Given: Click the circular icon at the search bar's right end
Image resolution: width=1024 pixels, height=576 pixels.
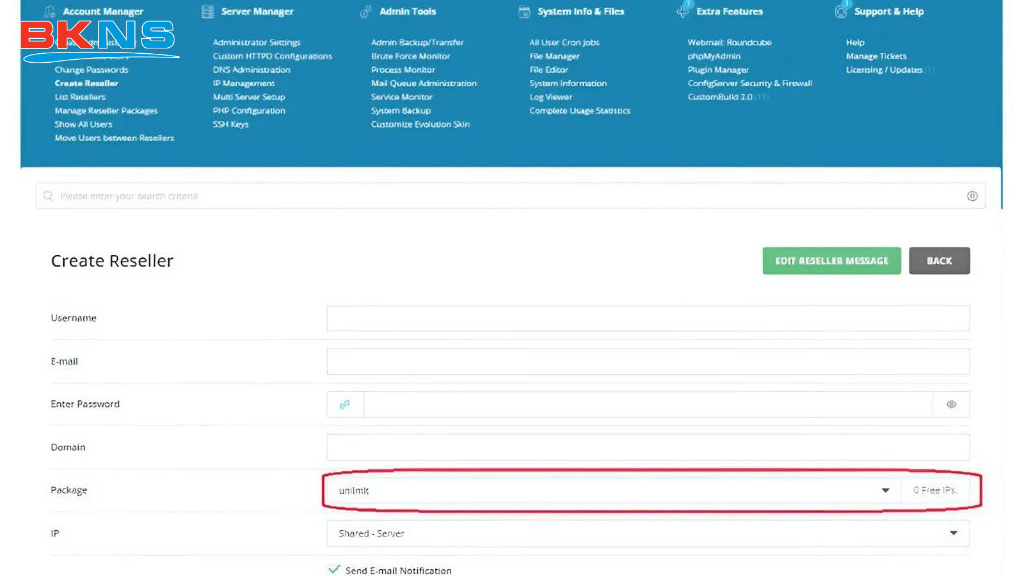Looking at the screenshot, I should (972, 196).
